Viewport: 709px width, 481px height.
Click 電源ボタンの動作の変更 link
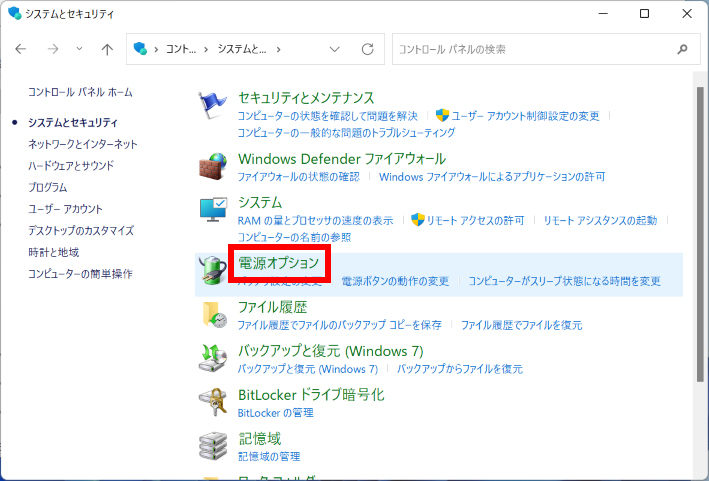[x=395, y=281]
